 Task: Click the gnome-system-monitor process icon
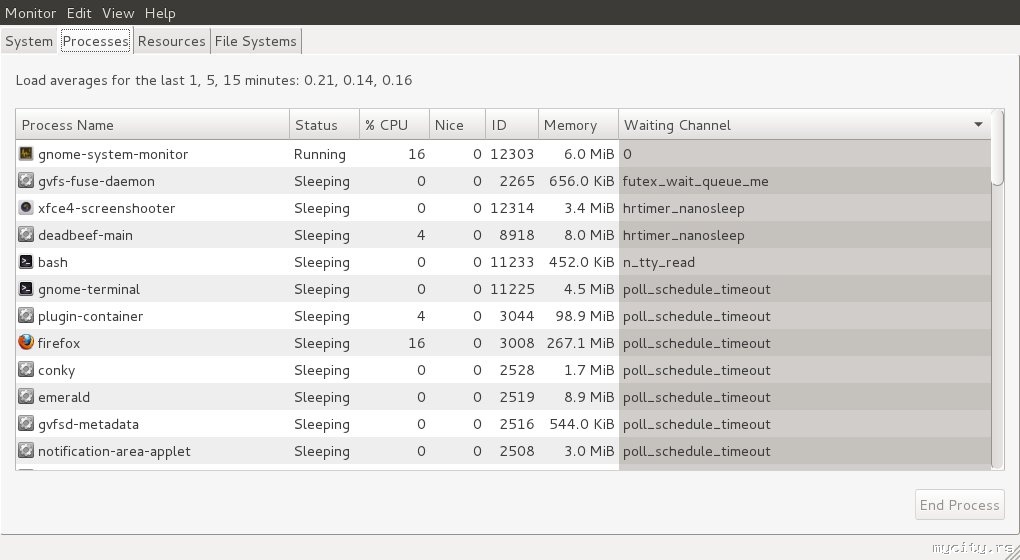[26, 154]
